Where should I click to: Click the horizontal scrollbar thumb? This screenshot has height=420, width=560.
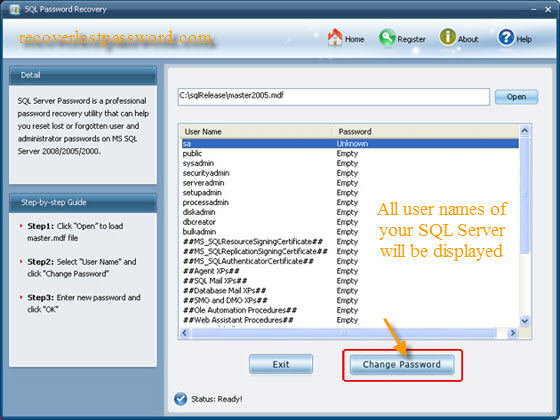(x=344, y=333)
